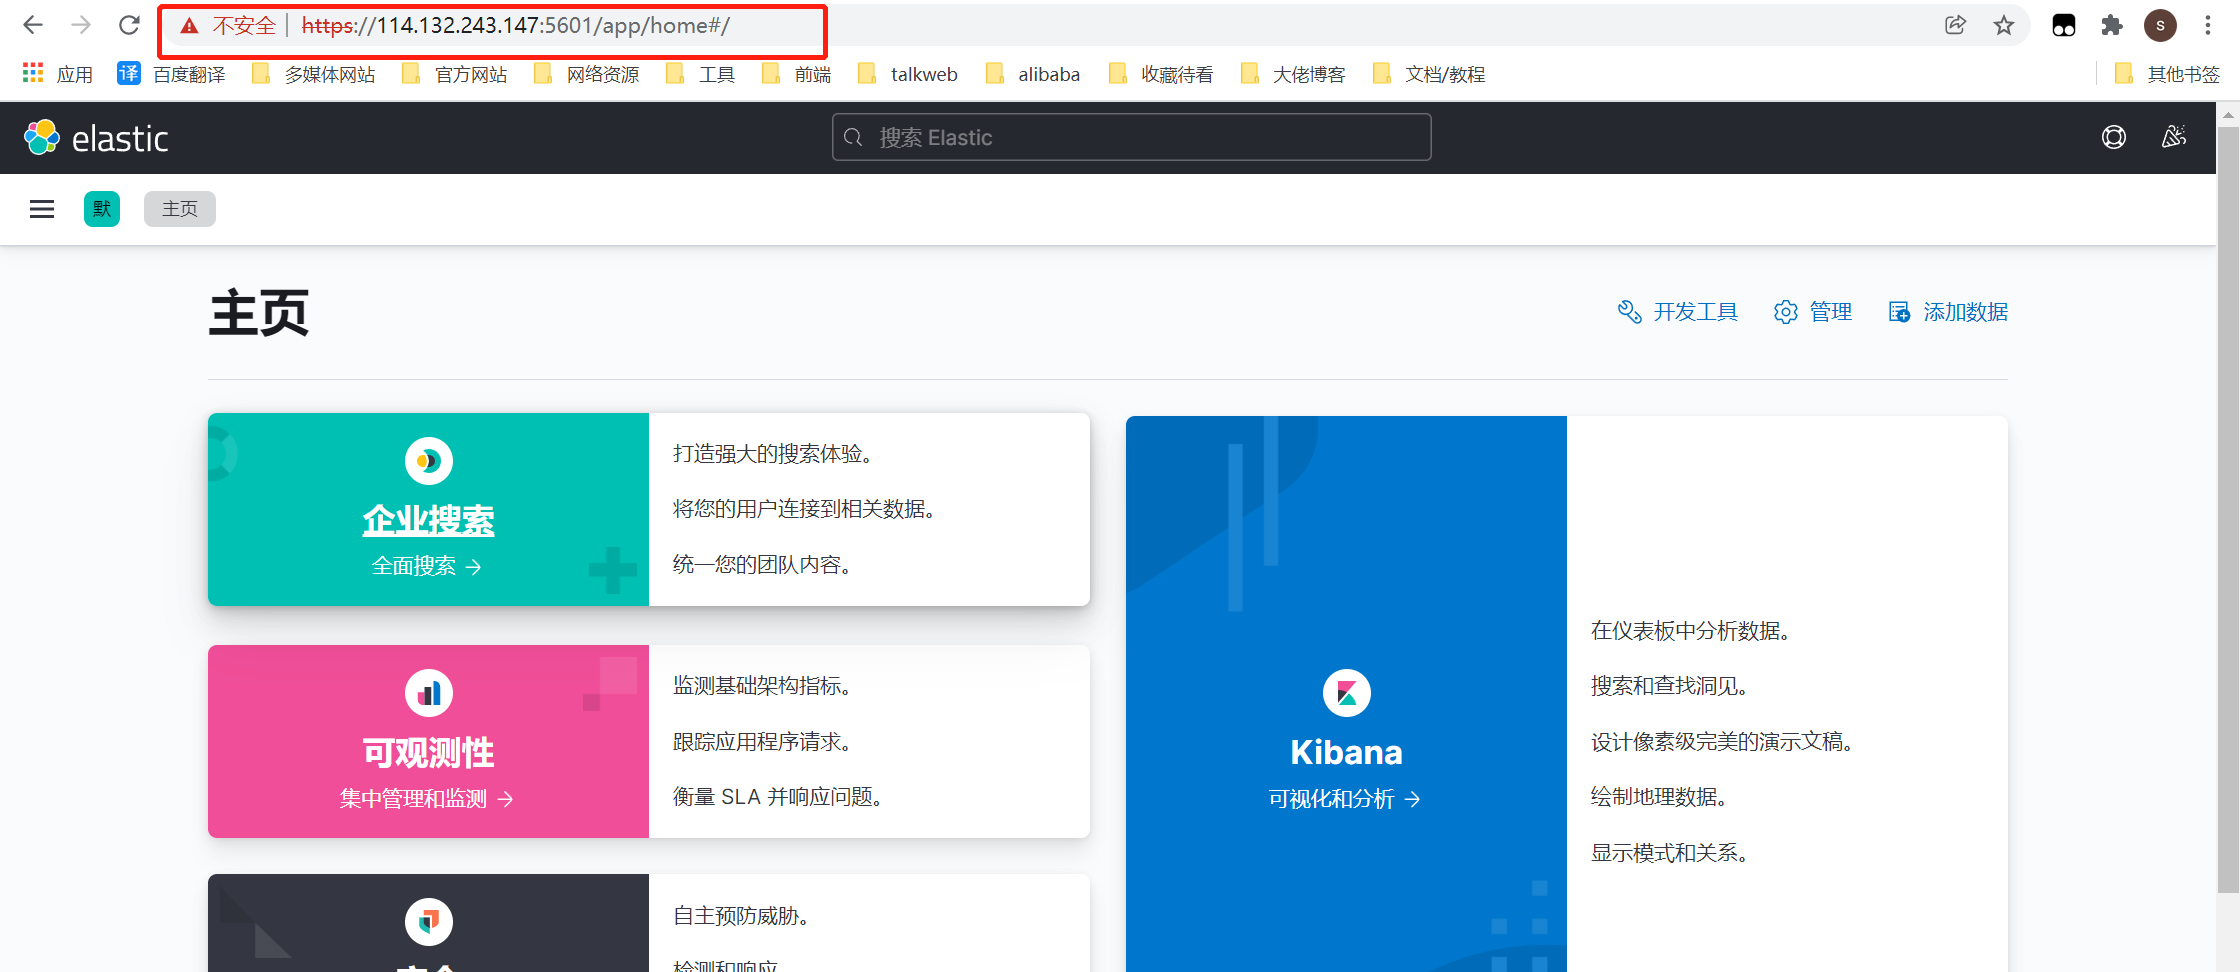The height and width of the screenshot is (972, 2240).
Task: Open the 大佬博客 bookmark folder
Action: click(x=1292, y=74)
